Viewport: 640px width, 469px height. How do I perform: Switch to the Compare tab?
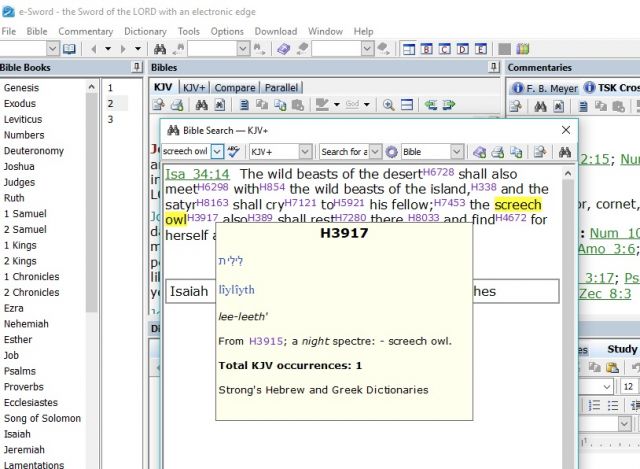235,88
